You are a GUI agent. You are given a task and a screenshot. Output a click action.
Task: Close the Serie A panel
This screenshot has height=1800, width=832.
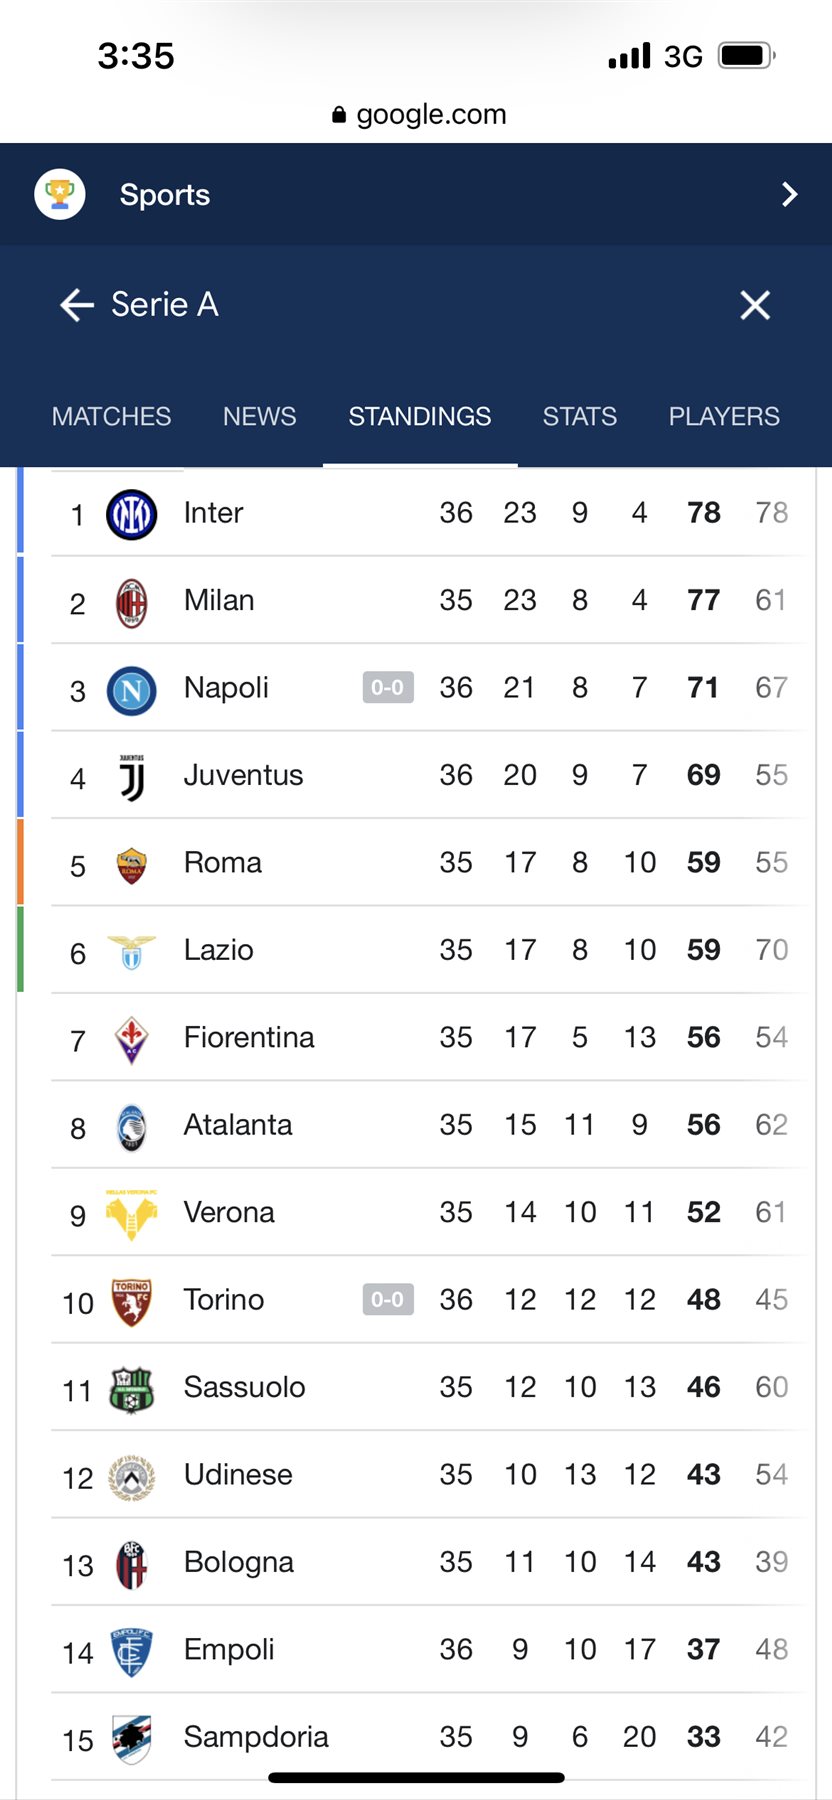(x=755, y=305)
